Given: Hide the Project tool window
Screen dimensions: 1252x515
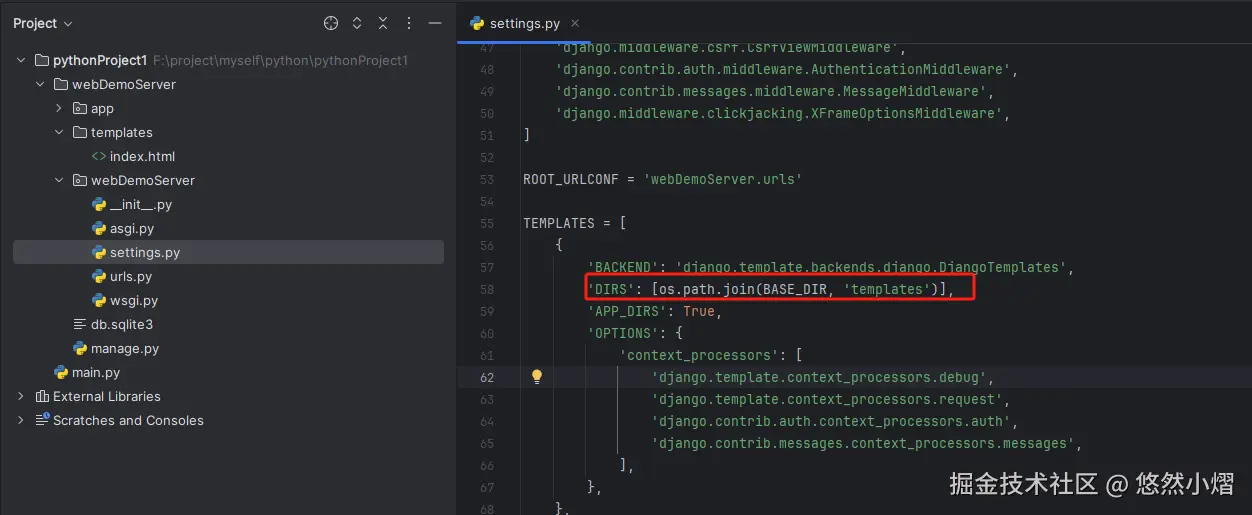Looking at the screenshot, I should pos(434,23).
